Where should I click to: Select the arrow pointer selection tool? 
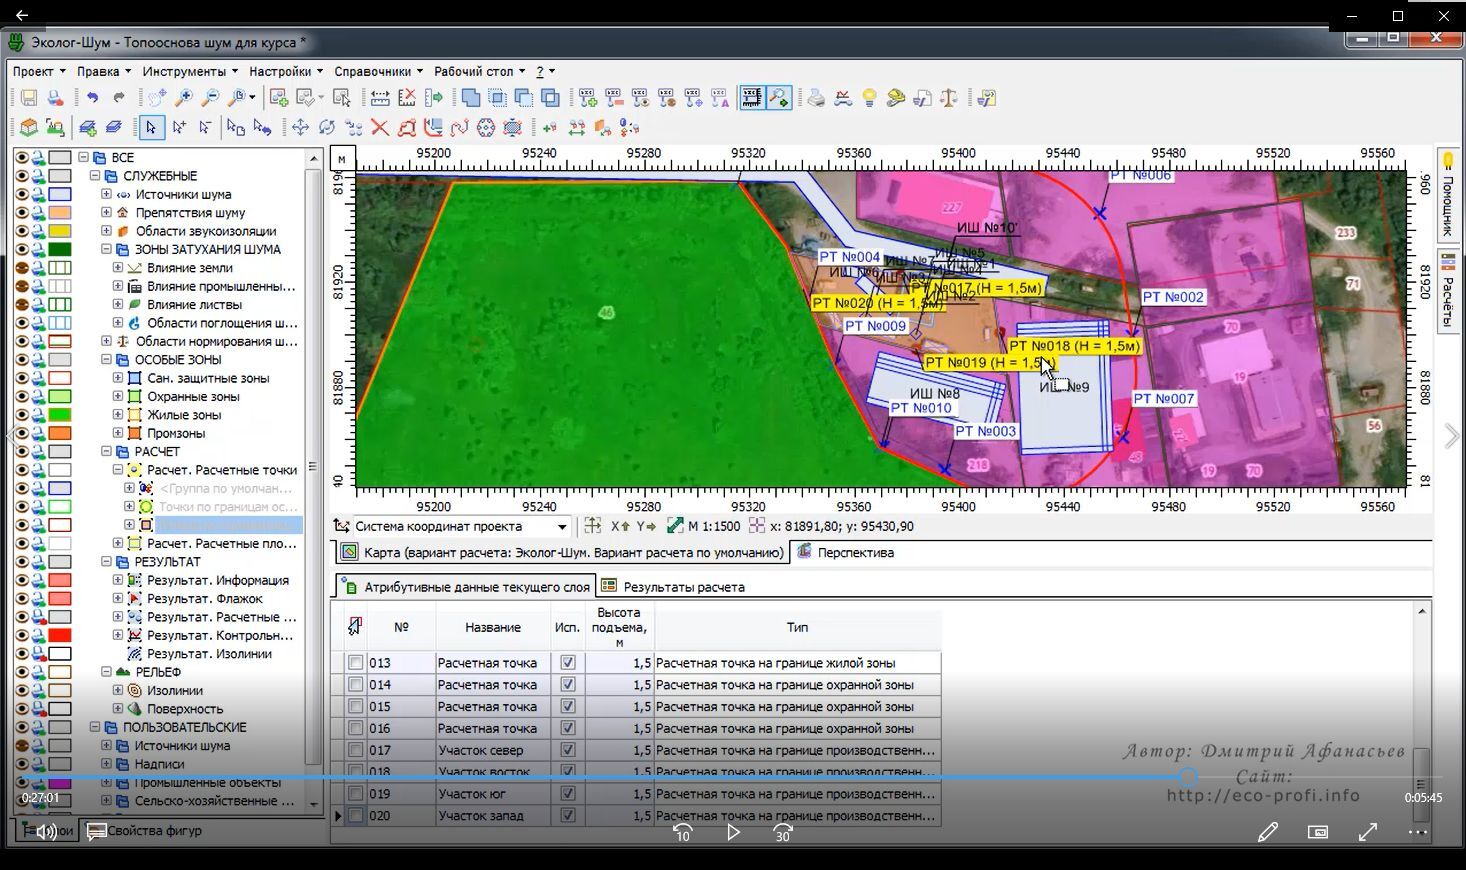pos(151,128)
